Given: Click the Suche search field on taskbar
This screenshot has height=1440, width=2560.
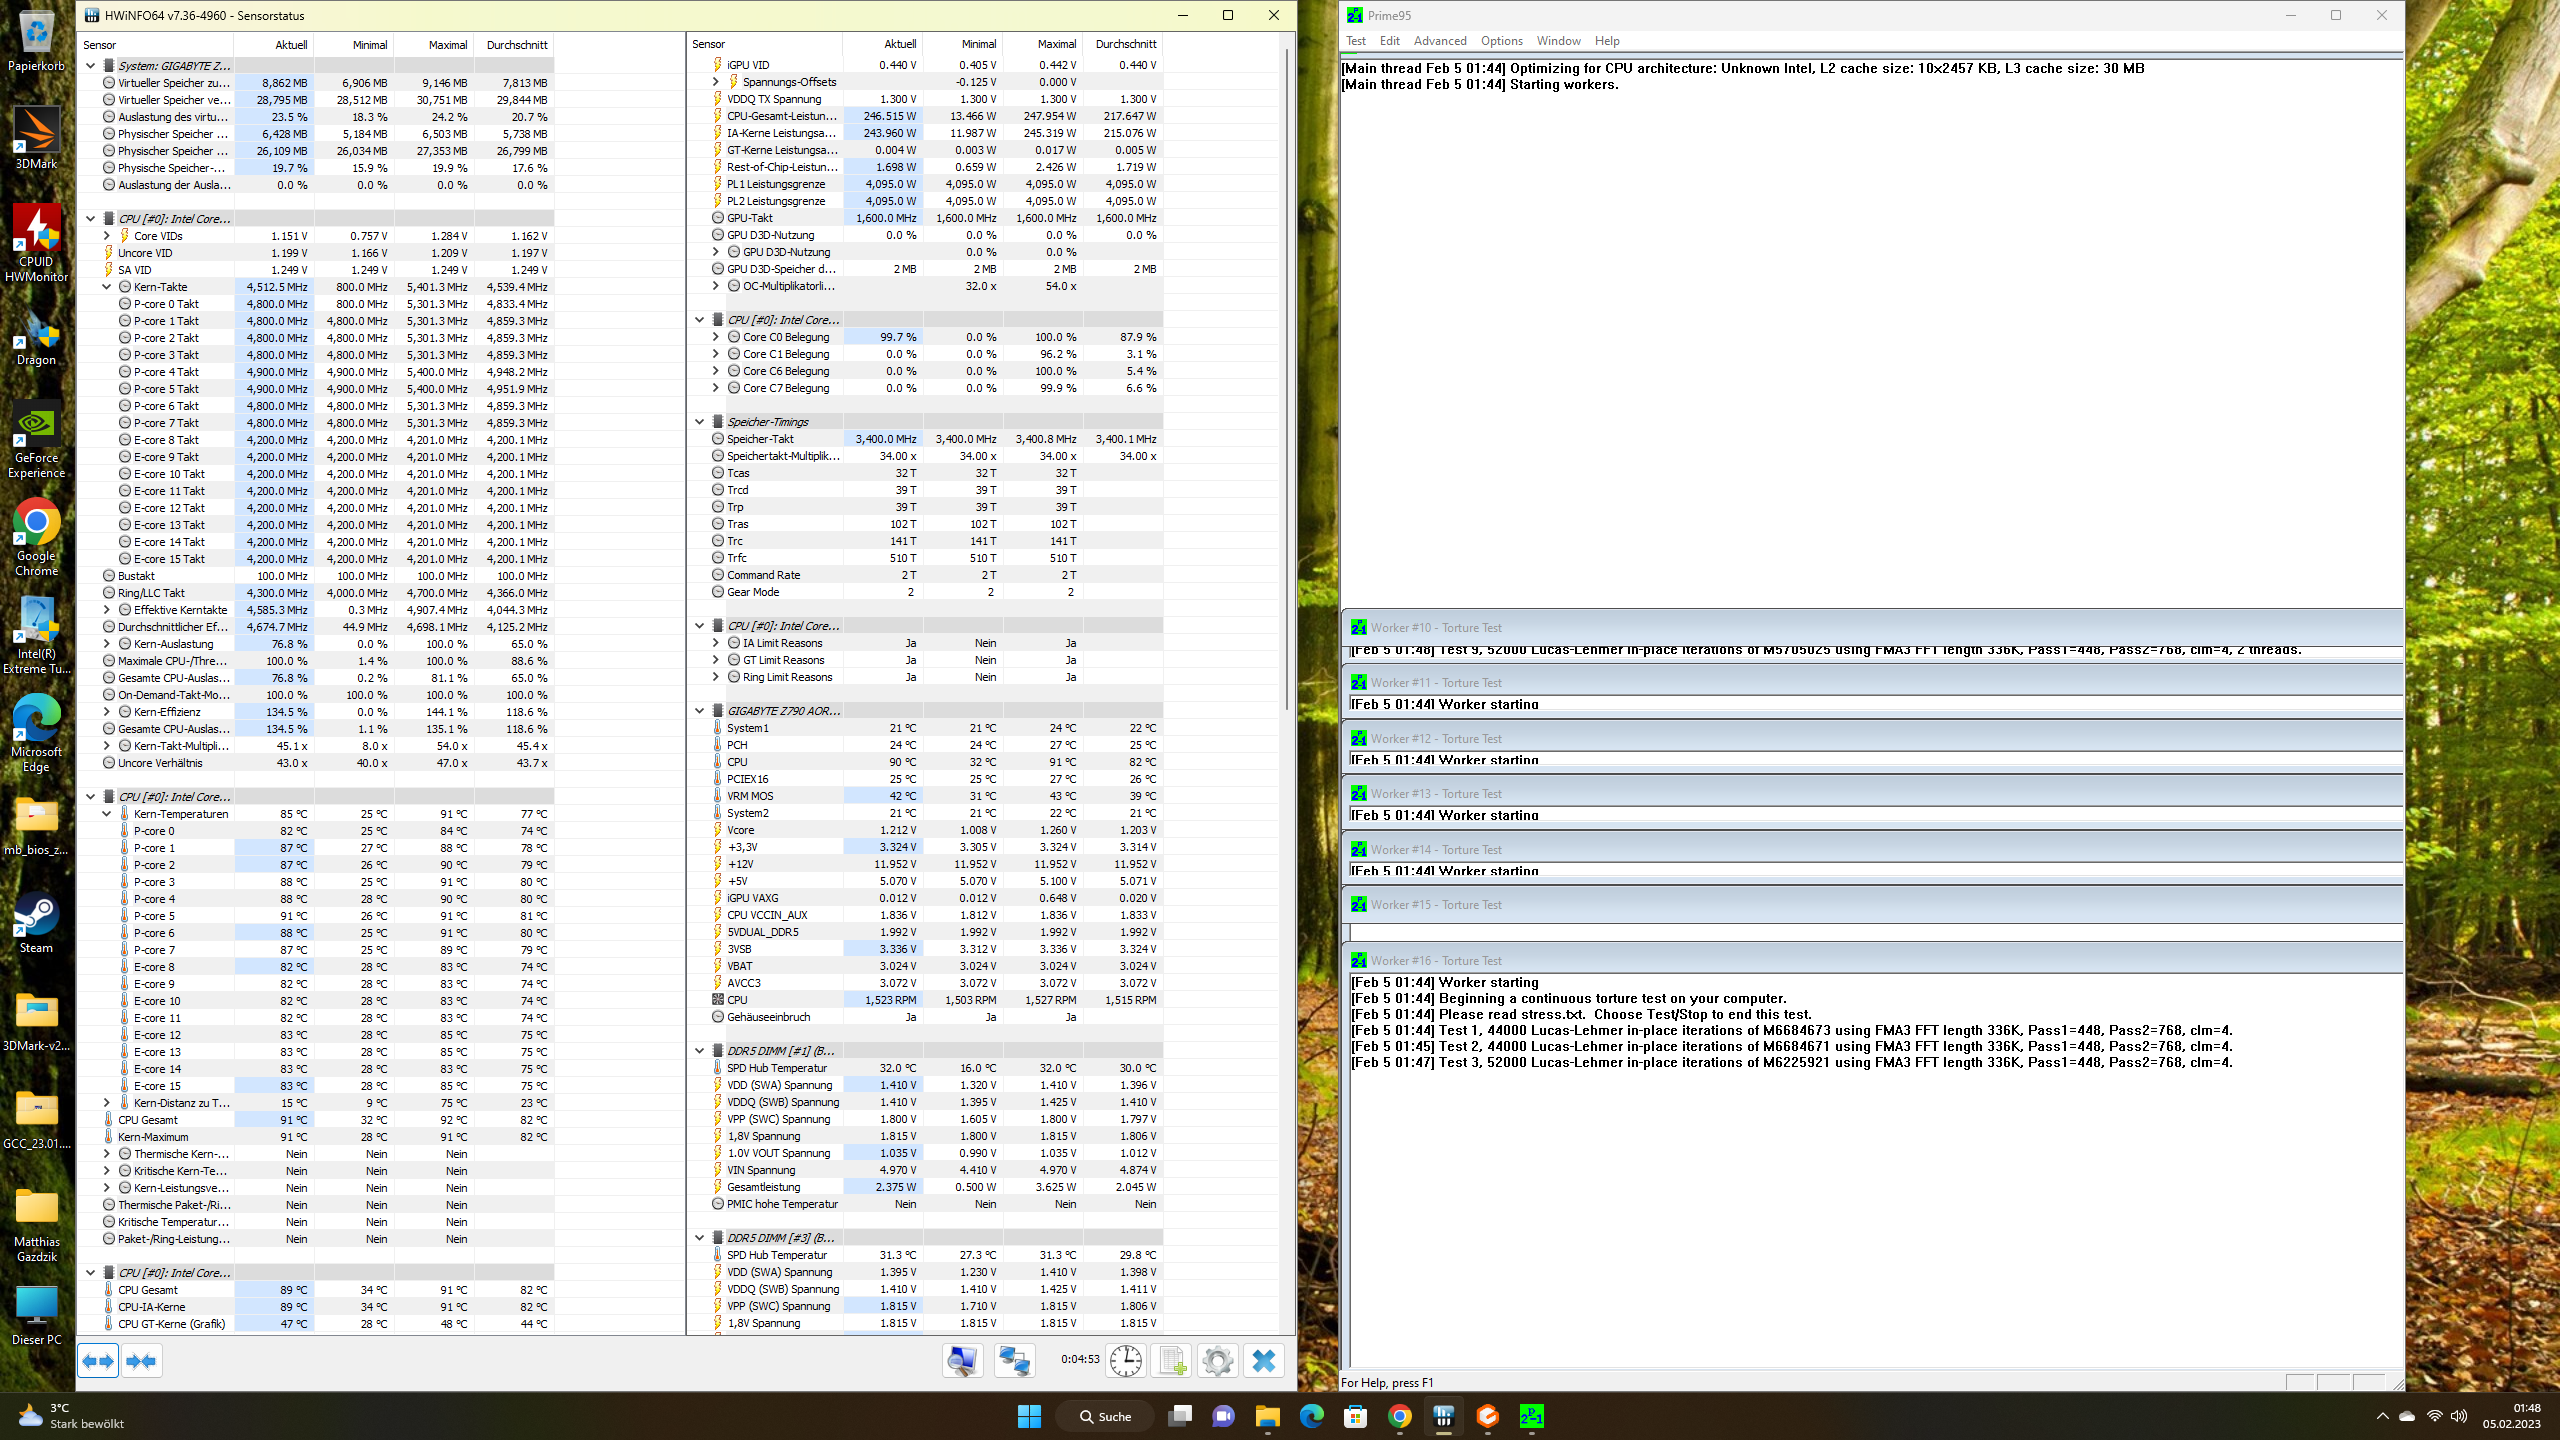Looking at the screenshot, I should point(1104,1416).
